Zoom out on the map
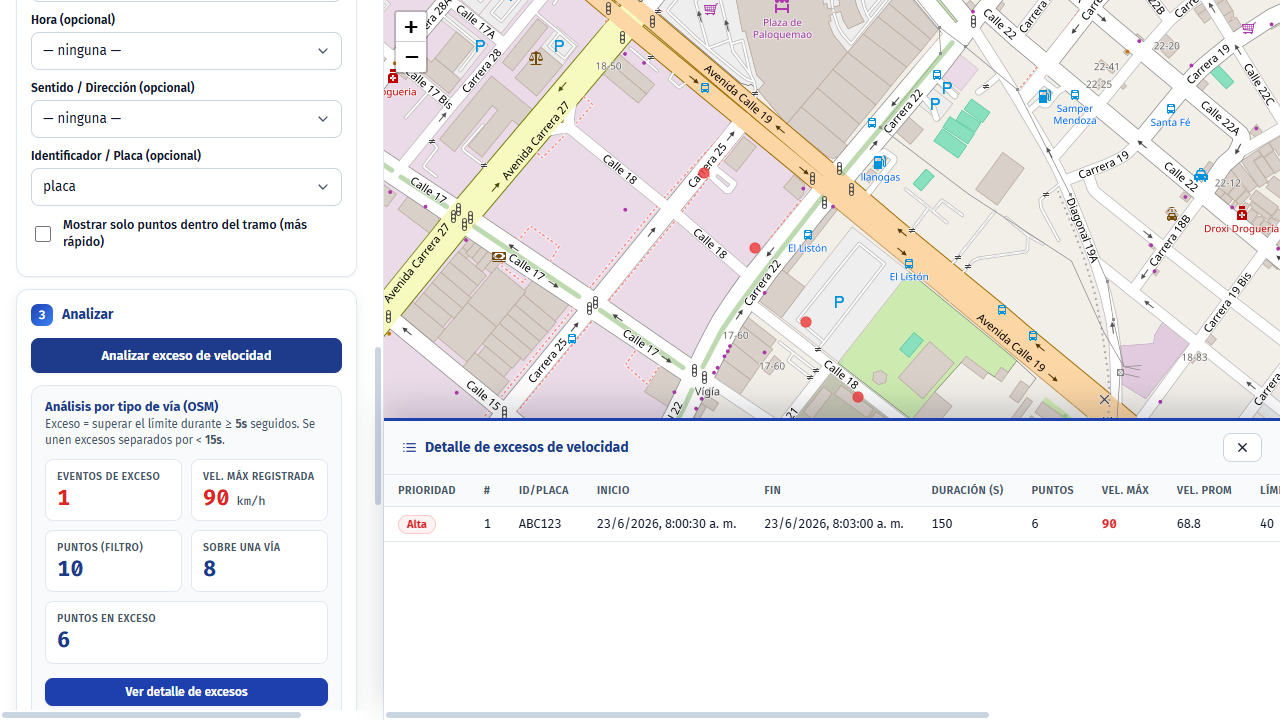 pos(410,57)
